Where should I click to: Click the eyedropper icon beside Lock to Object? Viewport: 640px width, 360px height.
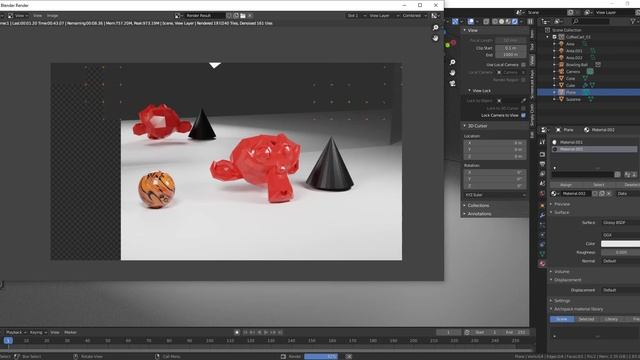[x=523, y=100]
